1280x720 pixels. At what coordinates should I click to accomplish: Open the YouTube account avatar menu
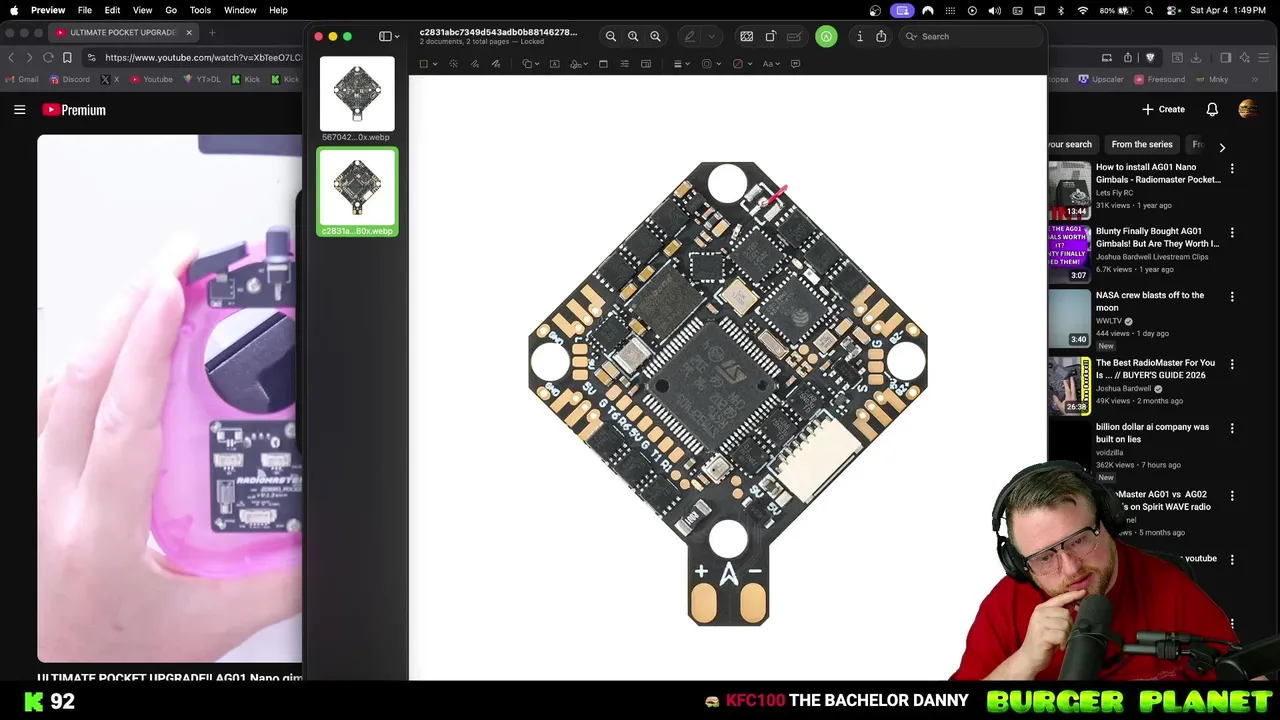1247,109
